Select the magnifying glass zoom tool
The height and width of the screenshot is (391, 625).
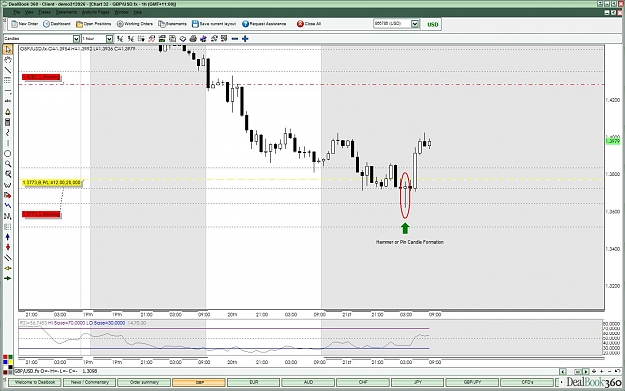point(8,164)
